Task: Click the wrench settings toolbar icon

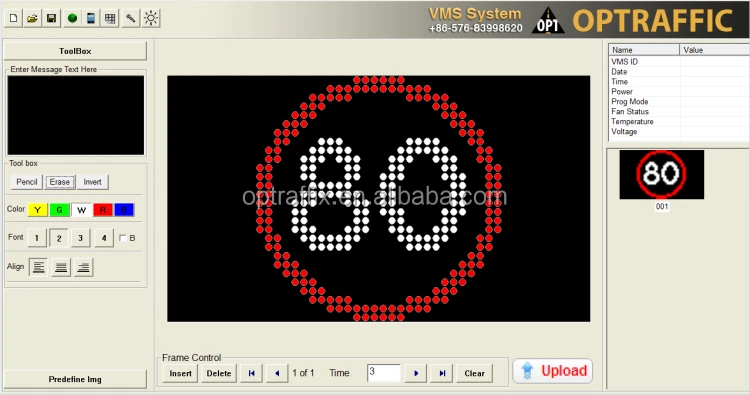Action: (x=131, y=19)
